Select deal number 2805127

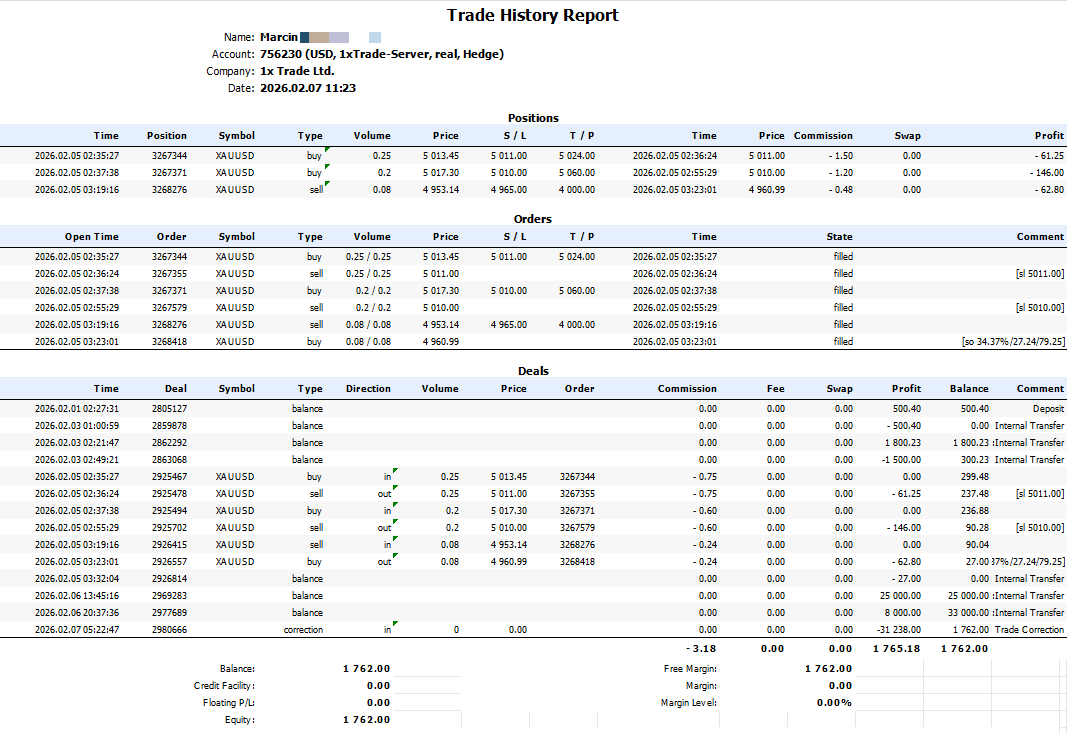click(169, 409)
